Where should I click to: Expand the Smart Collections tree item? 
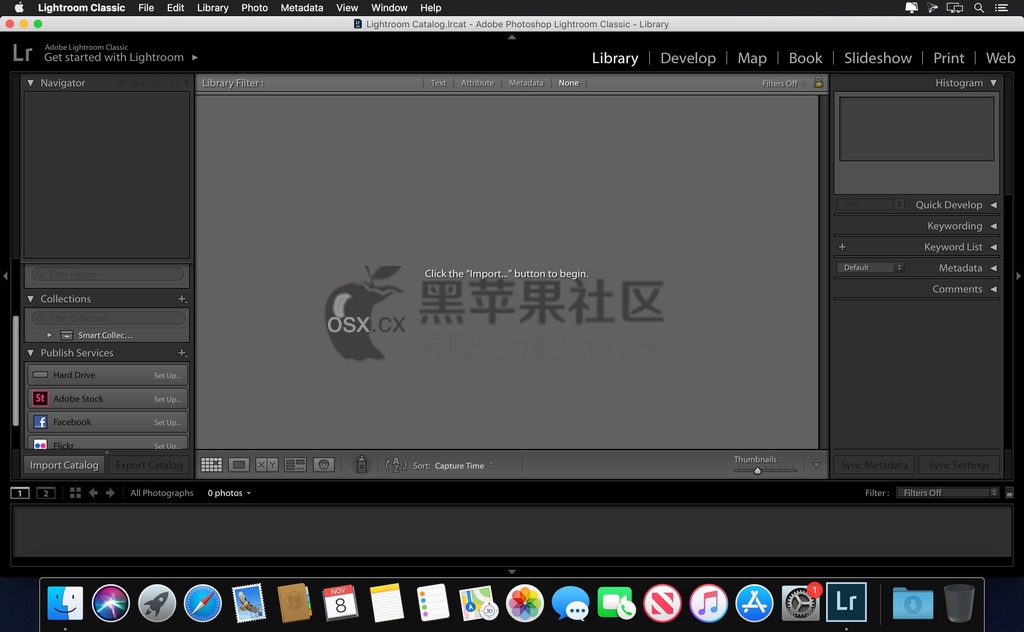49,335
